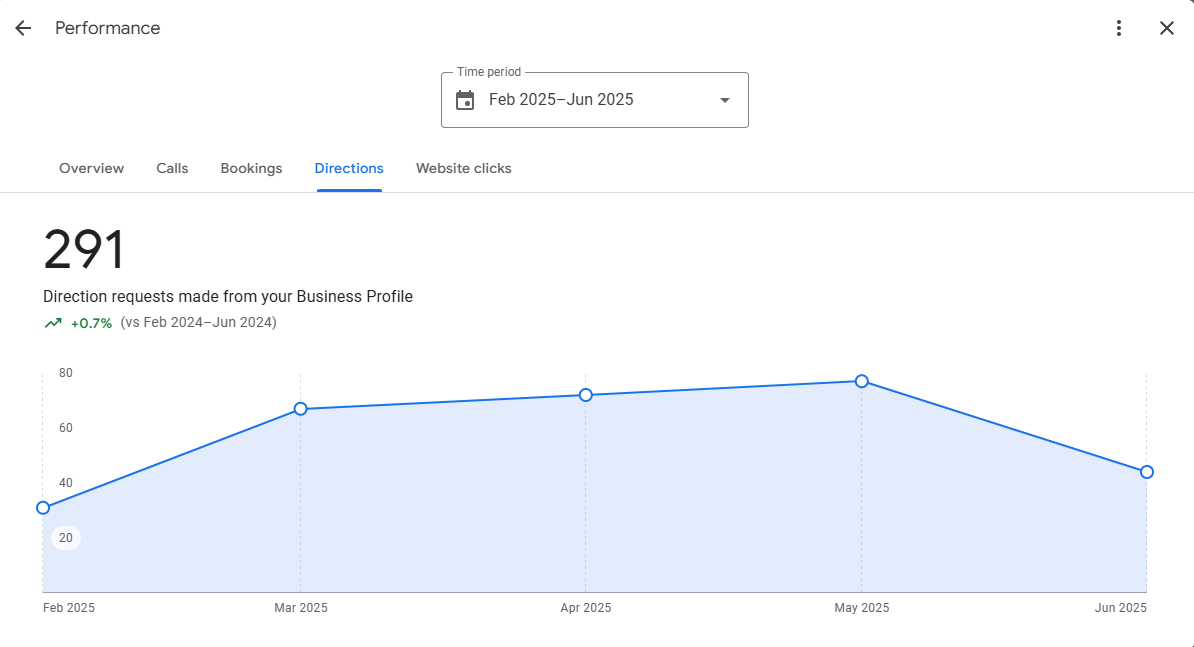Click the 20 y-axis label badge
Screen dimensions: 1194x647
[66, 538]
